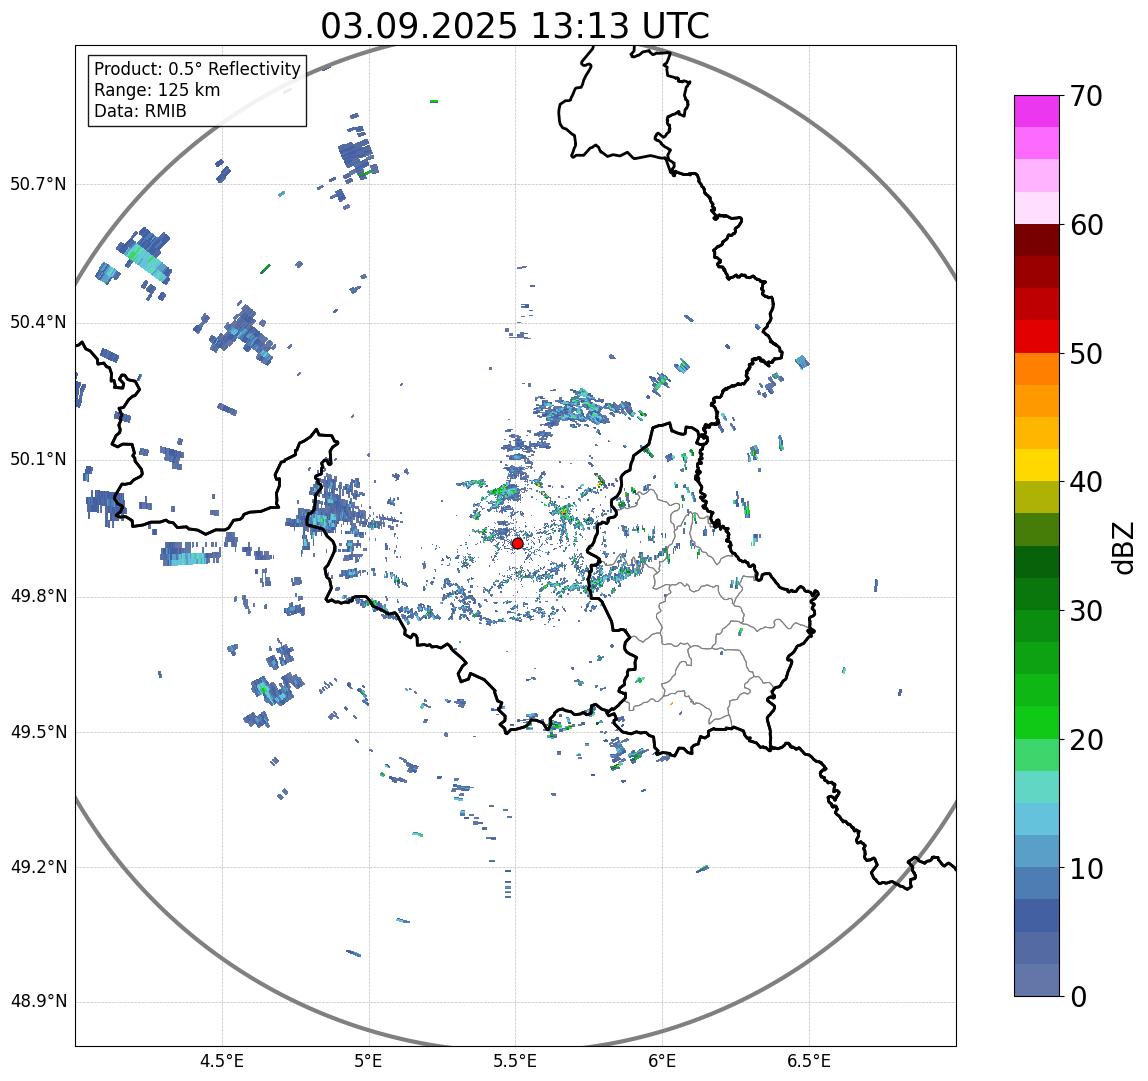Click the 50.4°N latitude label

tap(38, 322)
